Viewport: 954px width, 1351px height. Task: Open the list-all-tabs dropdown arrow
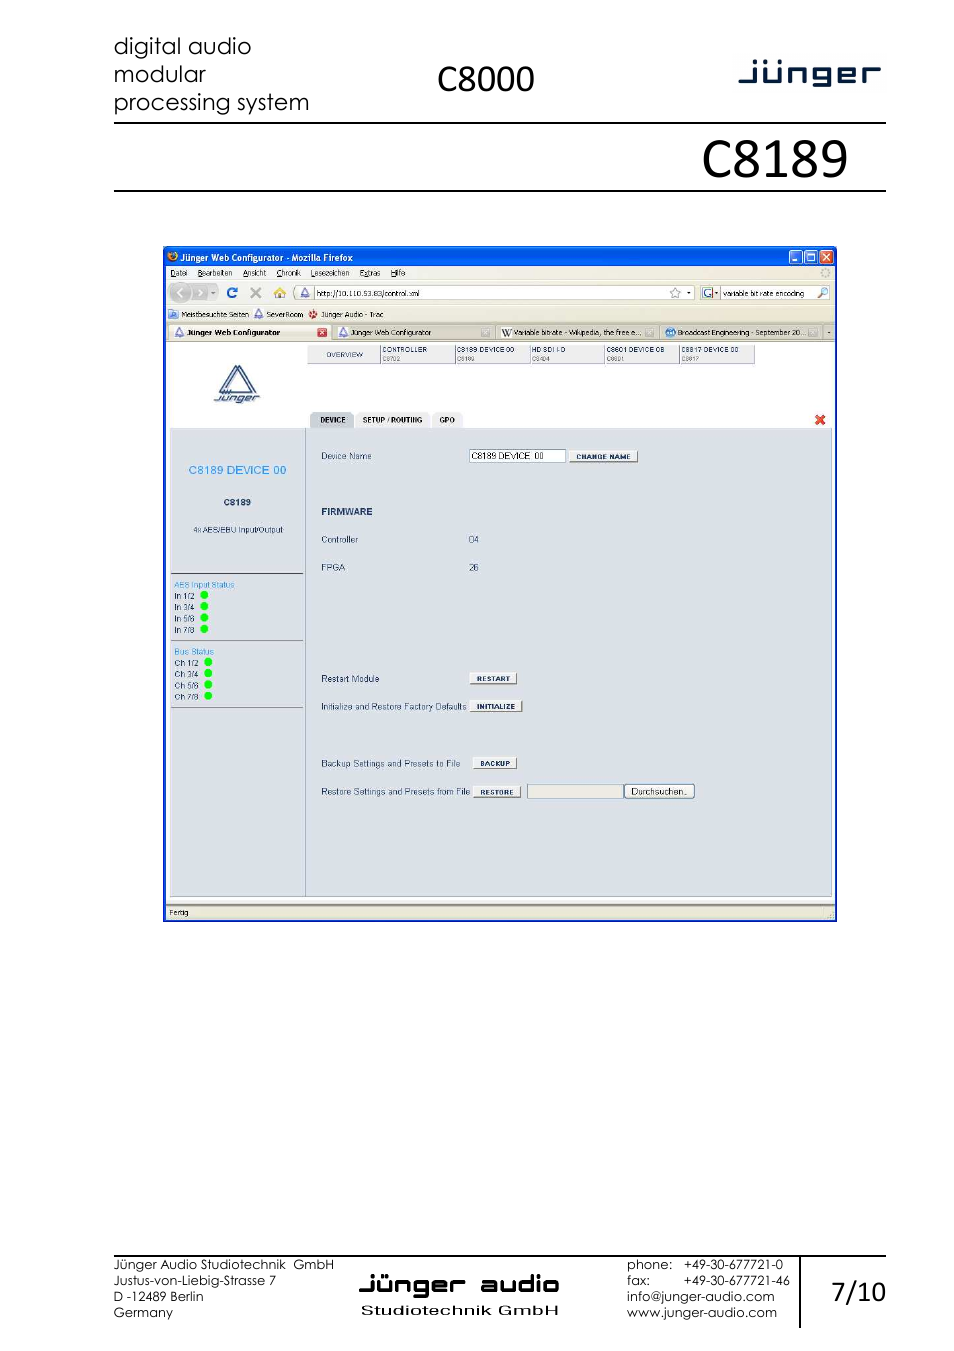click(x=829, y=332)
